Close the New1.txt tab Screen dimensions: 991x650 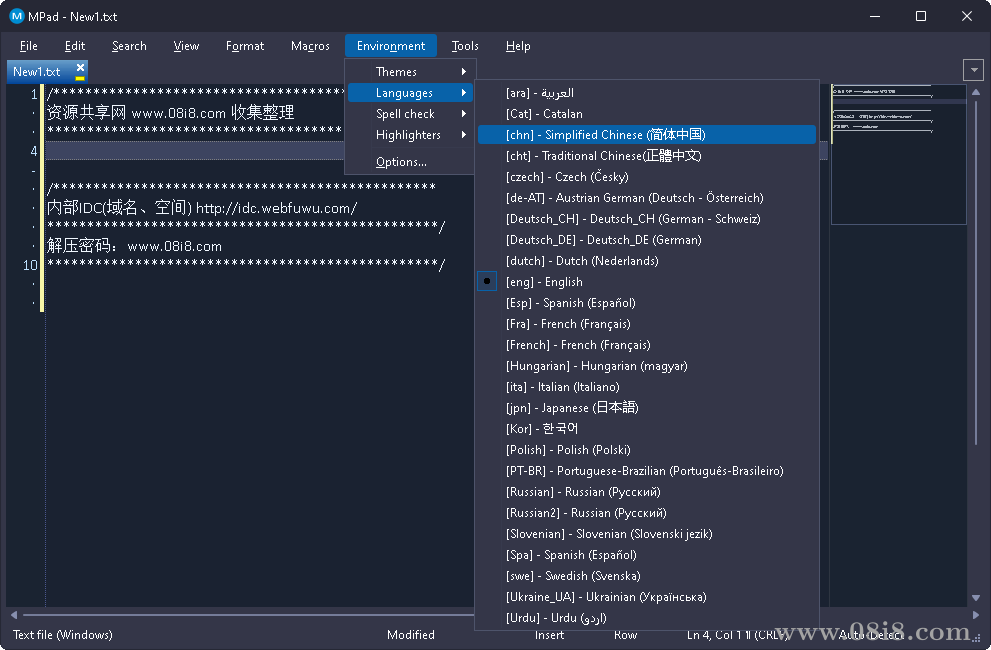coord(80,68)
